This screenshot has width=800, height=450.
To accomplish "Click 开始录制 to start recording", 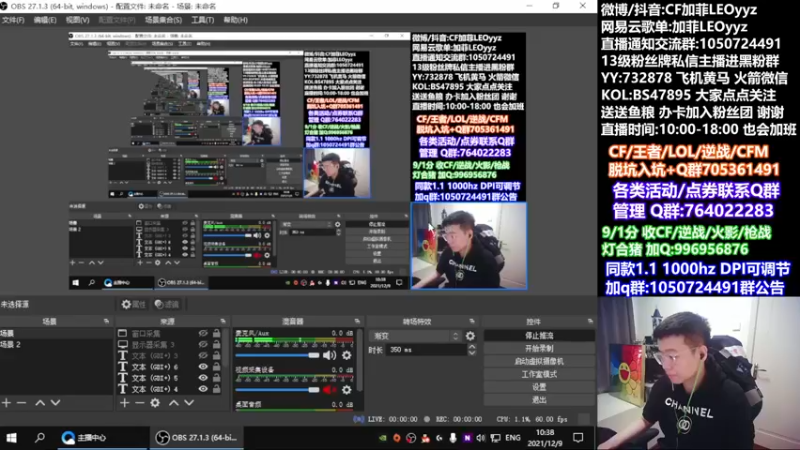I will click(x=539, y=348).
